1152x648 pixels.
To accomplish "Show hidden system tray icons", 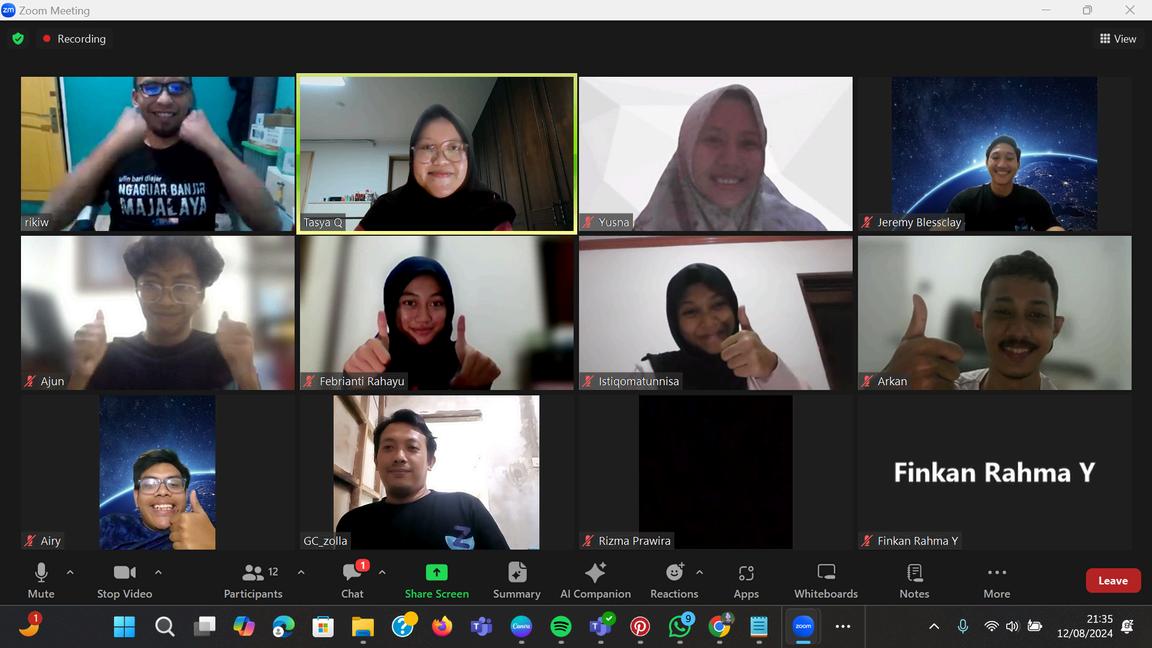I will [x=934, y=627].
